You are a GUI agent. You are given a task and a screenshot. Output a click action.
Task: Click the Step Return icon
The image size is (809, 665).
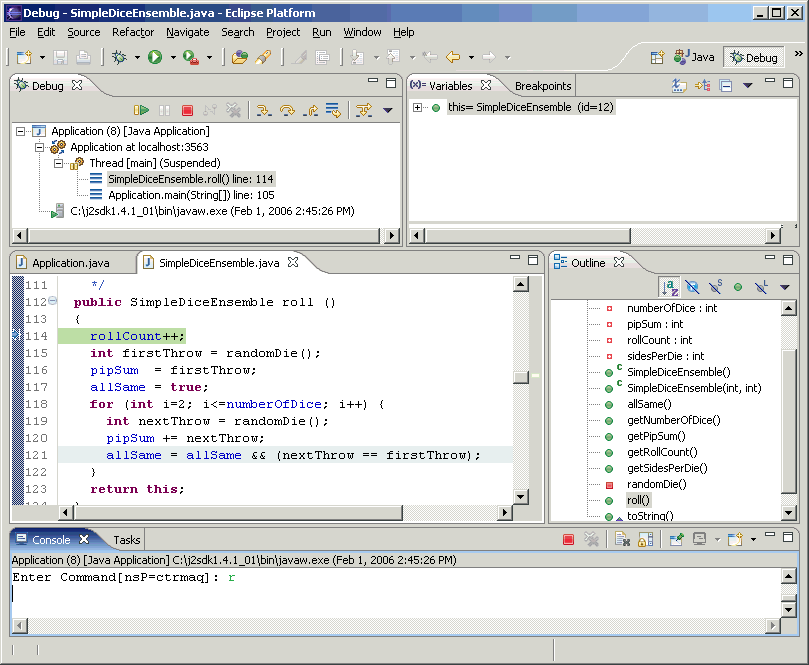tap(310, 110)
